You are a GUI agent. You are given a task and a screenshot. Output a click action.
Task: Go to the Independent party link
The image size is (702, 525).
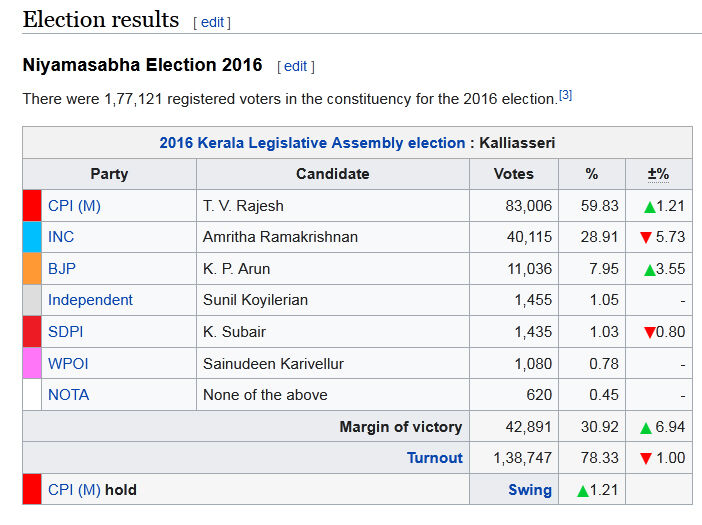90,300
